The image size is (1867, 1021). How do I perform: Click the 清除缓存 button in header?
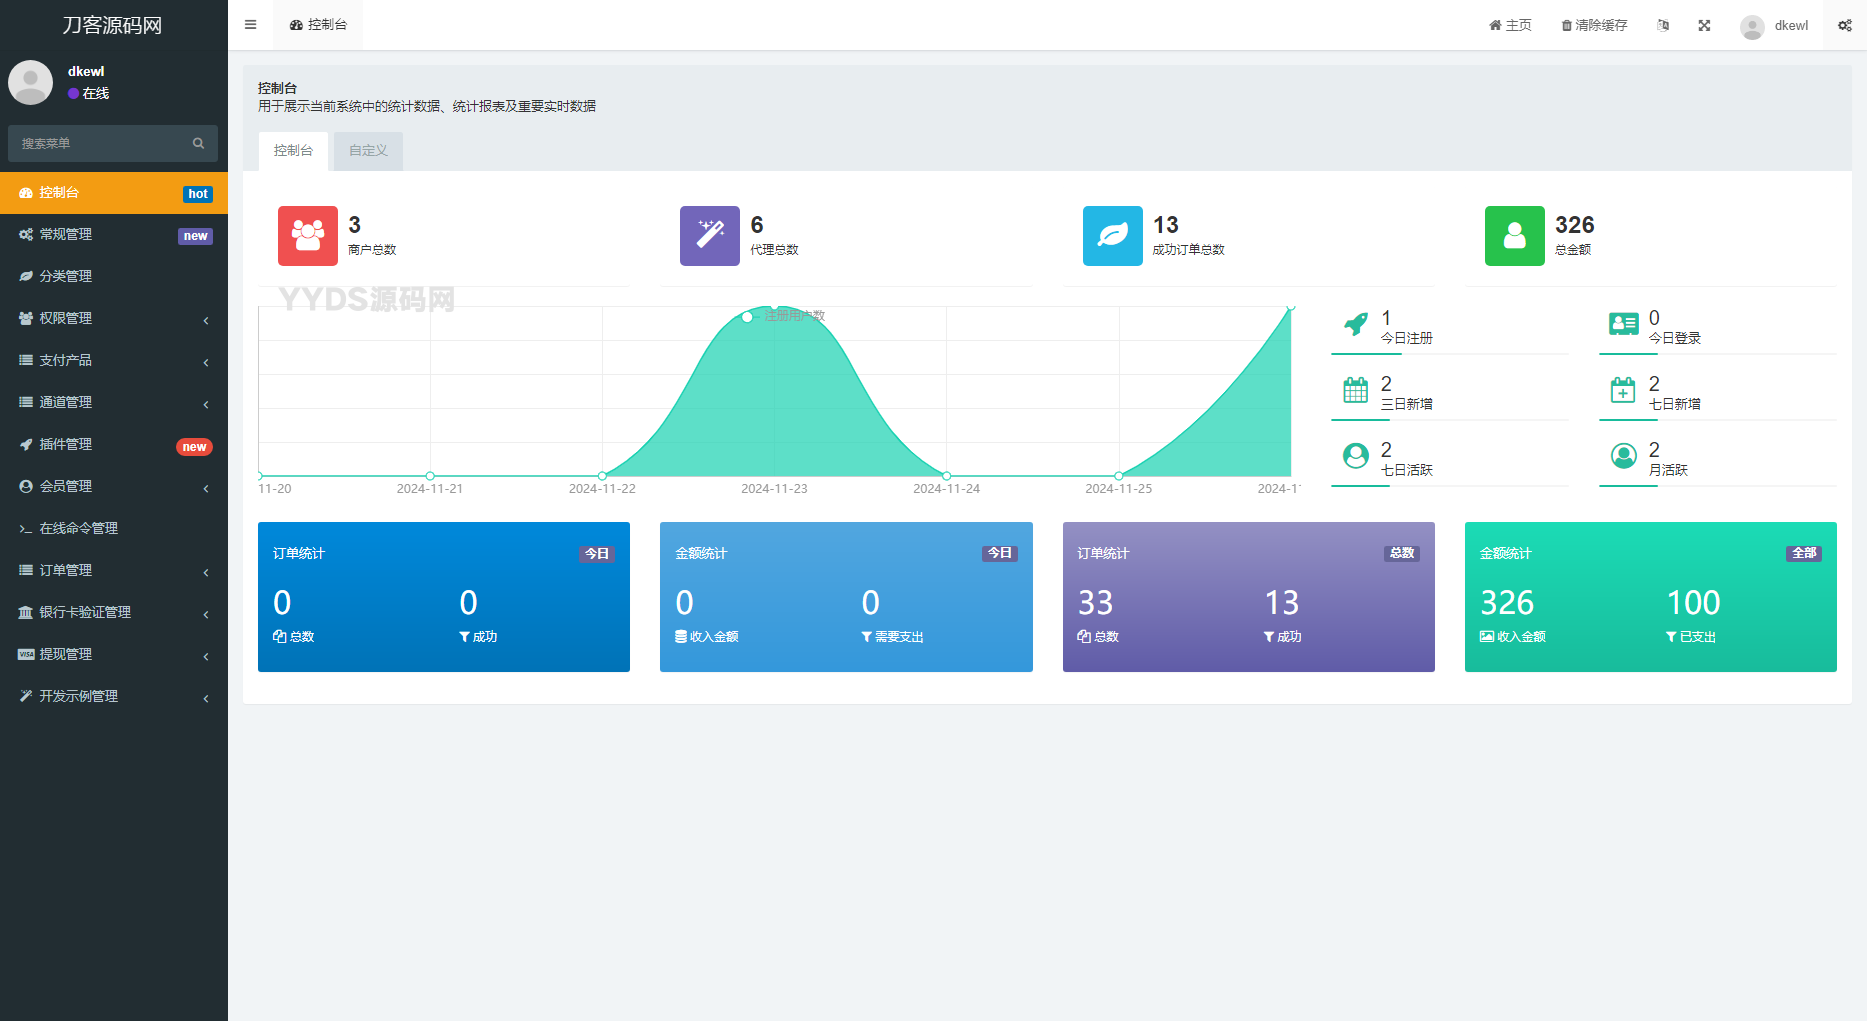(x=1594, y=25)
